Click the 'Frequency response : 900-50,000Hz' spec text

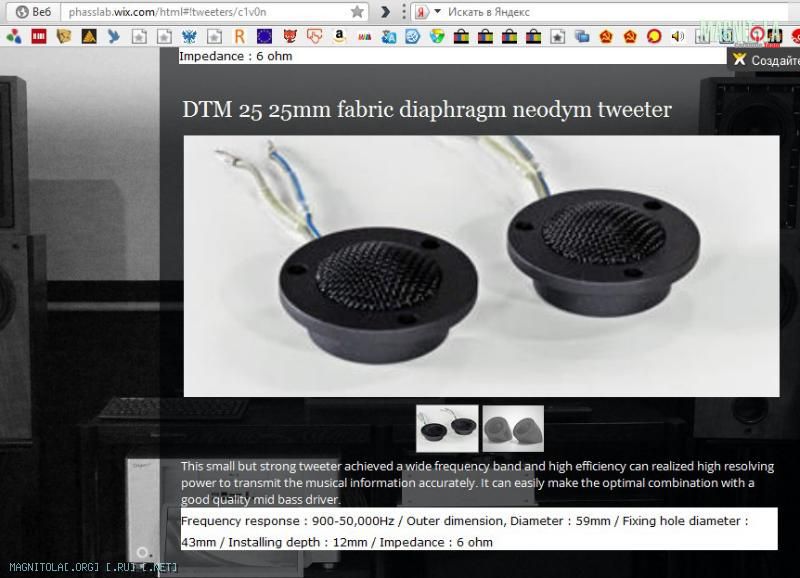point(288,521)
